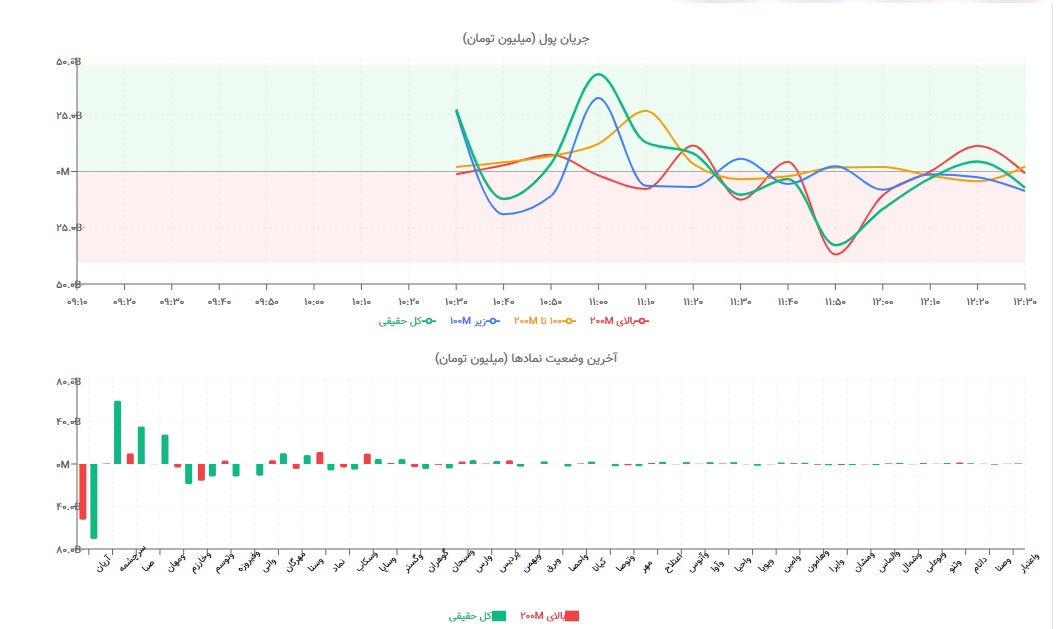Click the red negative آریان bar
This screenshot has height=629, width=1063.
coord(83,491)
